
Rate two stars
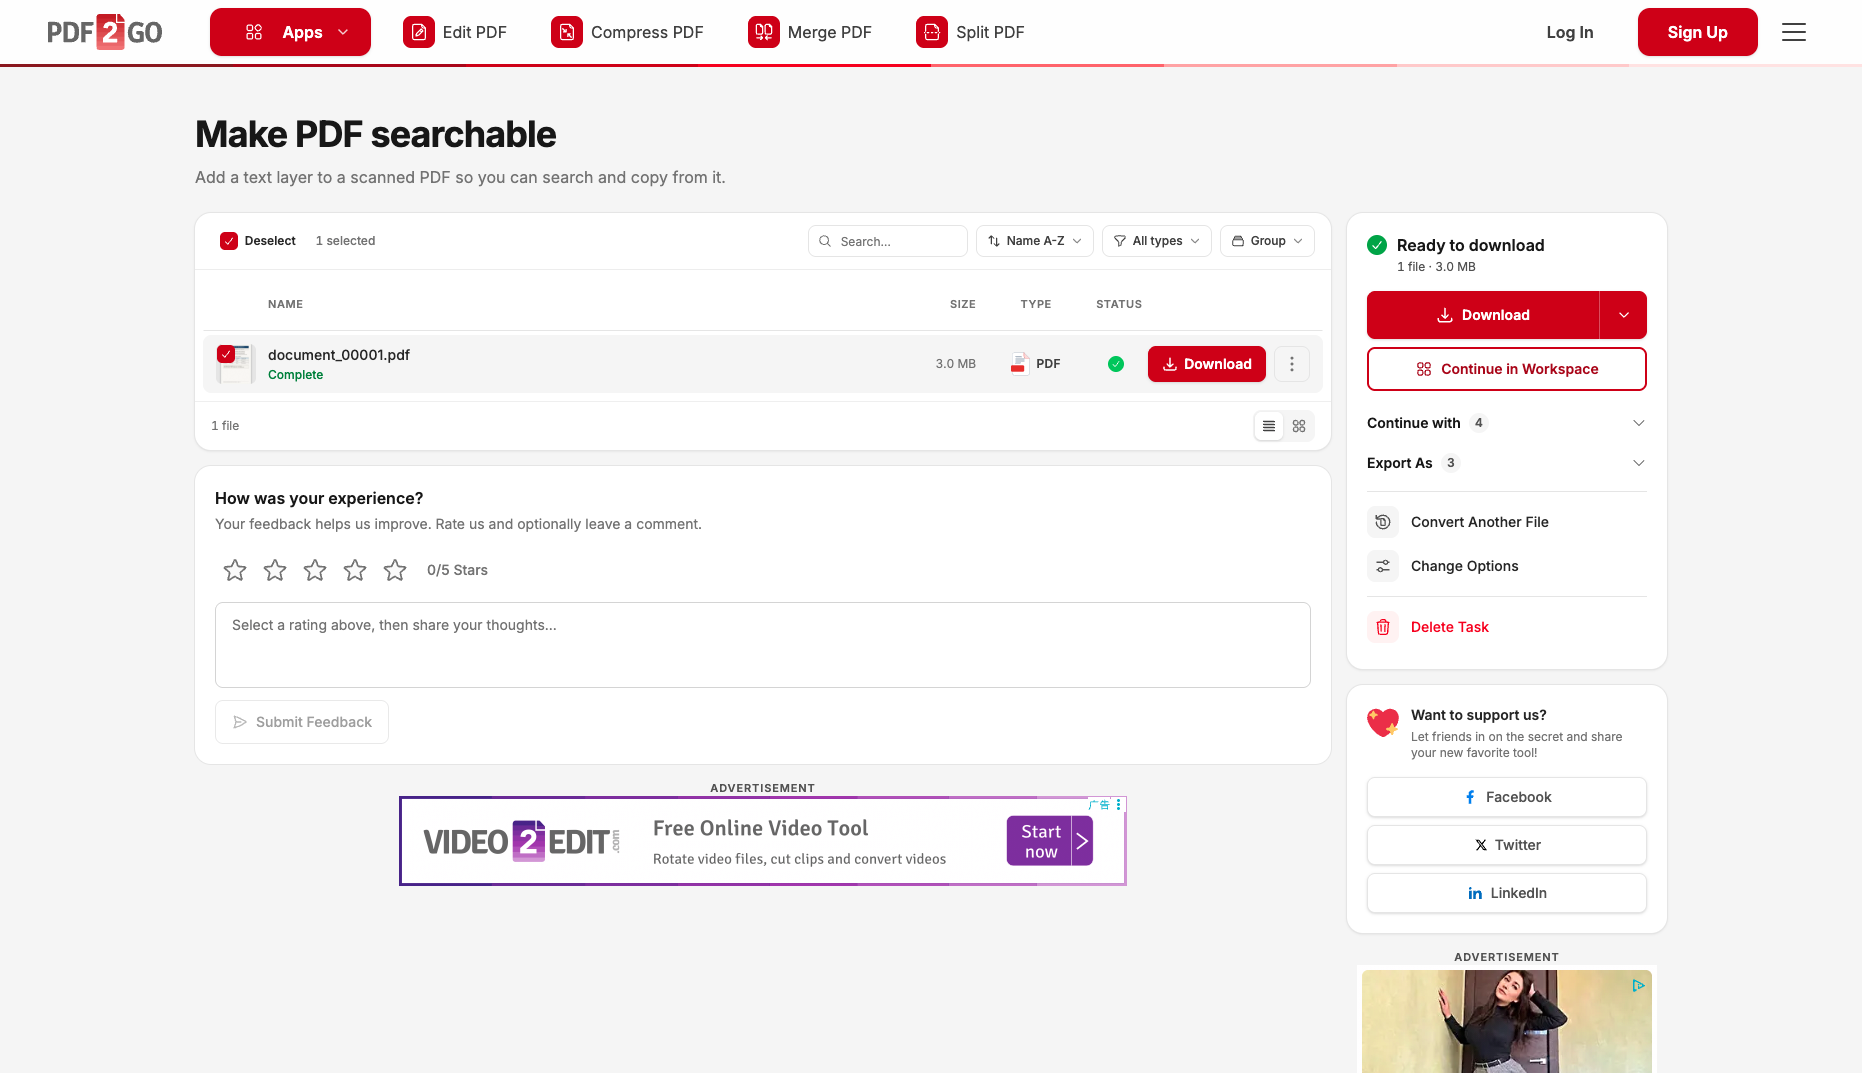(275, 570)
